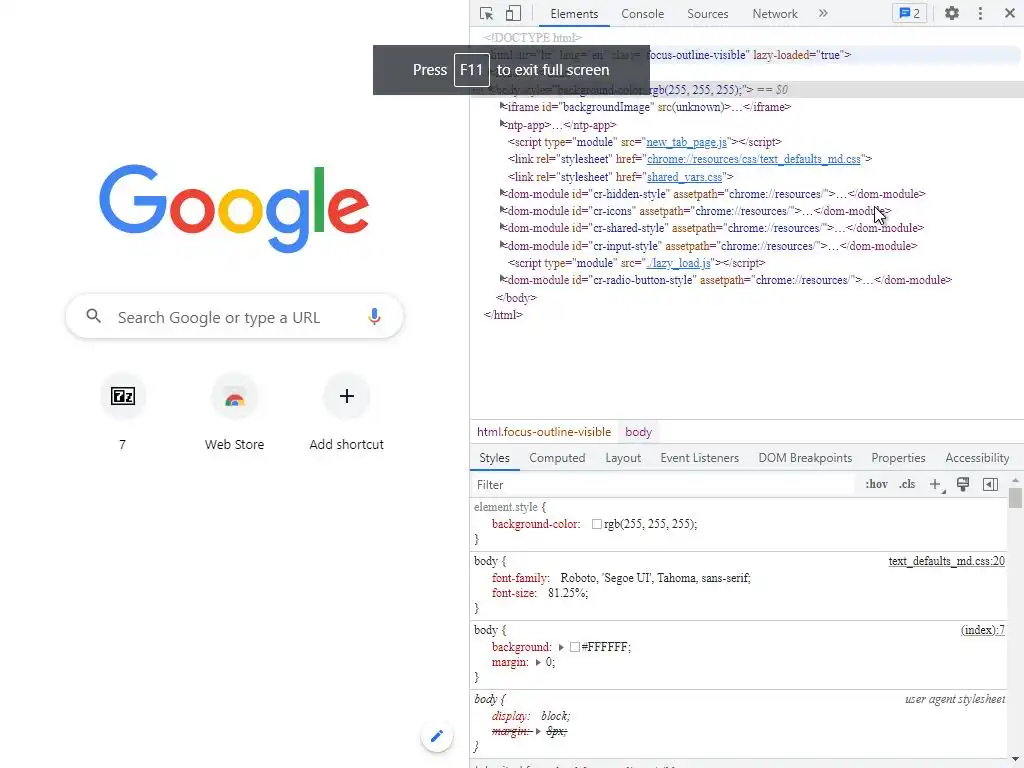This screenshot has height=768, width=1024.
Task: Open source text_defaults_md.css:20
Action: (x=946, y=561)
